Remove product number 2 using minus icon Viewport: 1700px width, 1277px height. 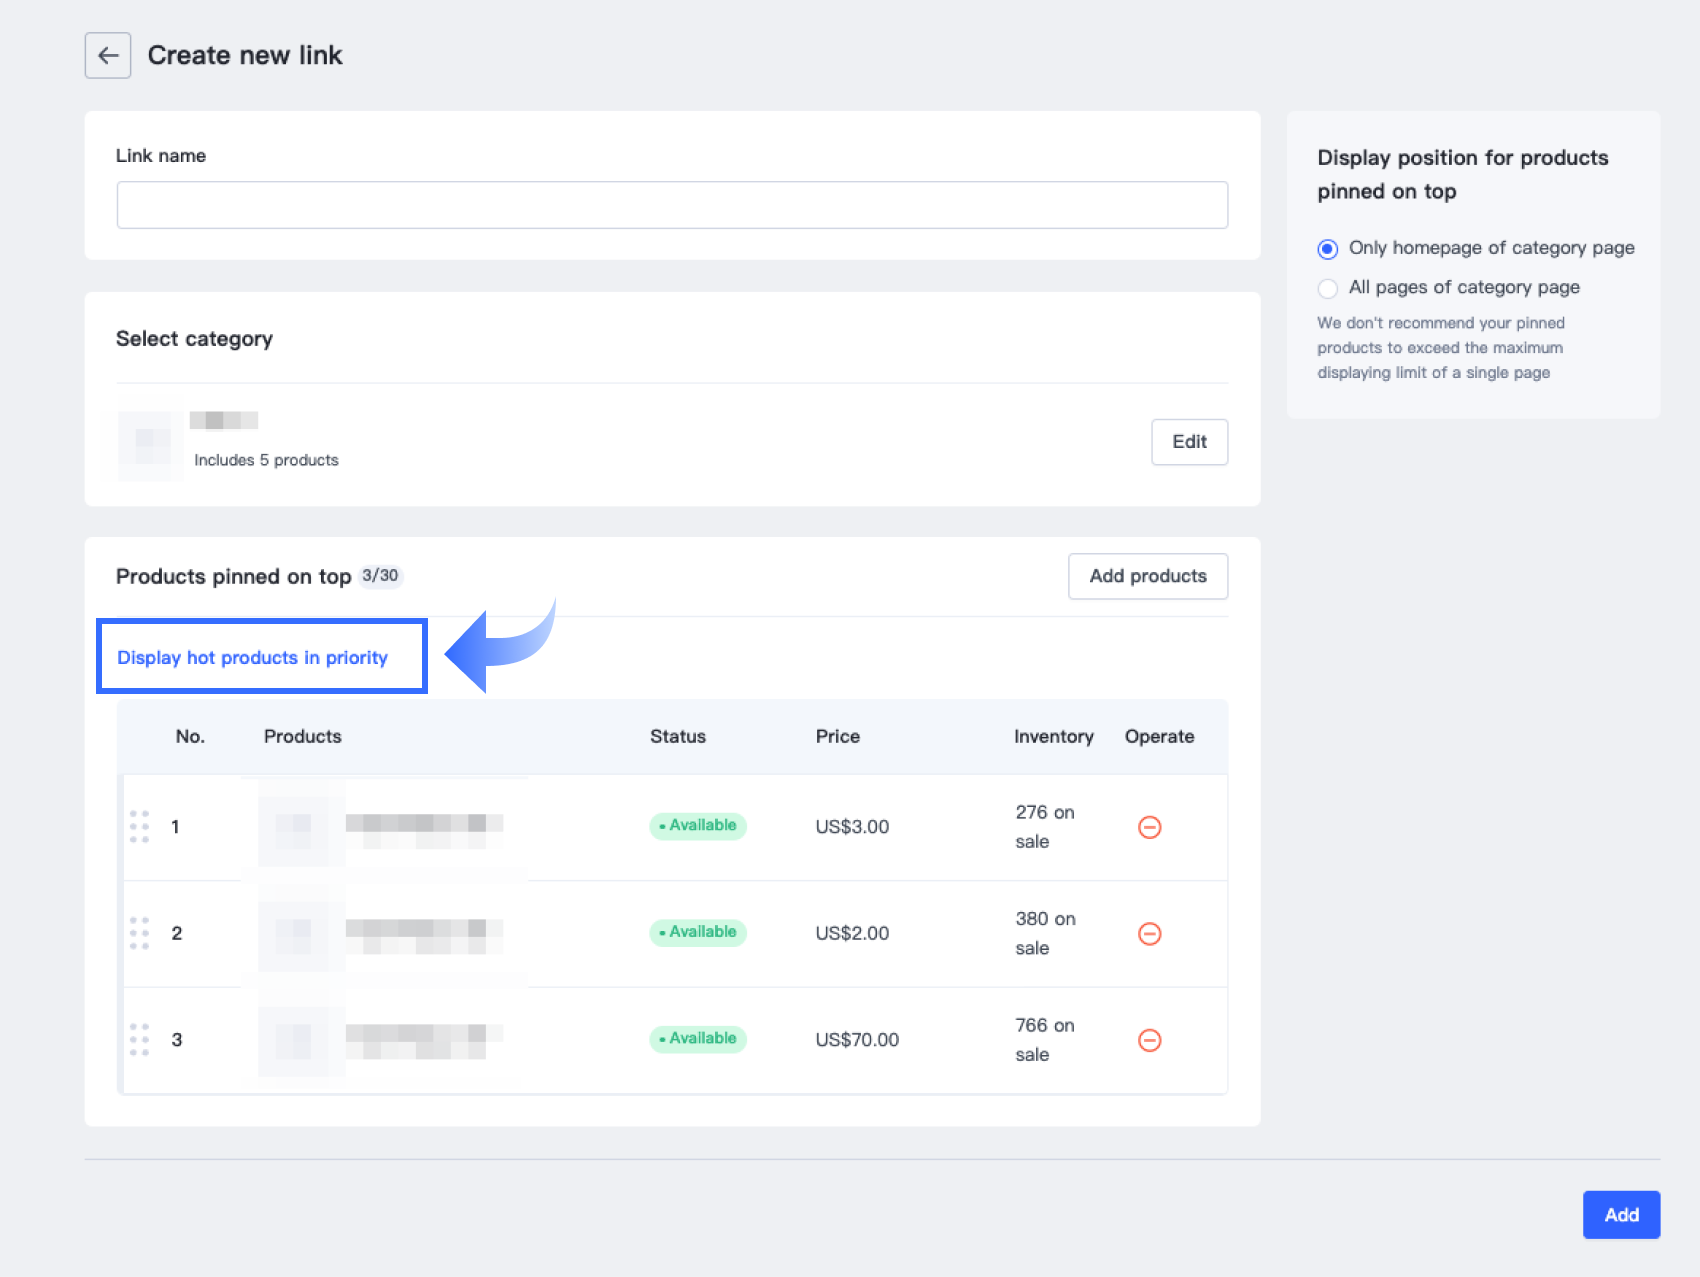1149,934
